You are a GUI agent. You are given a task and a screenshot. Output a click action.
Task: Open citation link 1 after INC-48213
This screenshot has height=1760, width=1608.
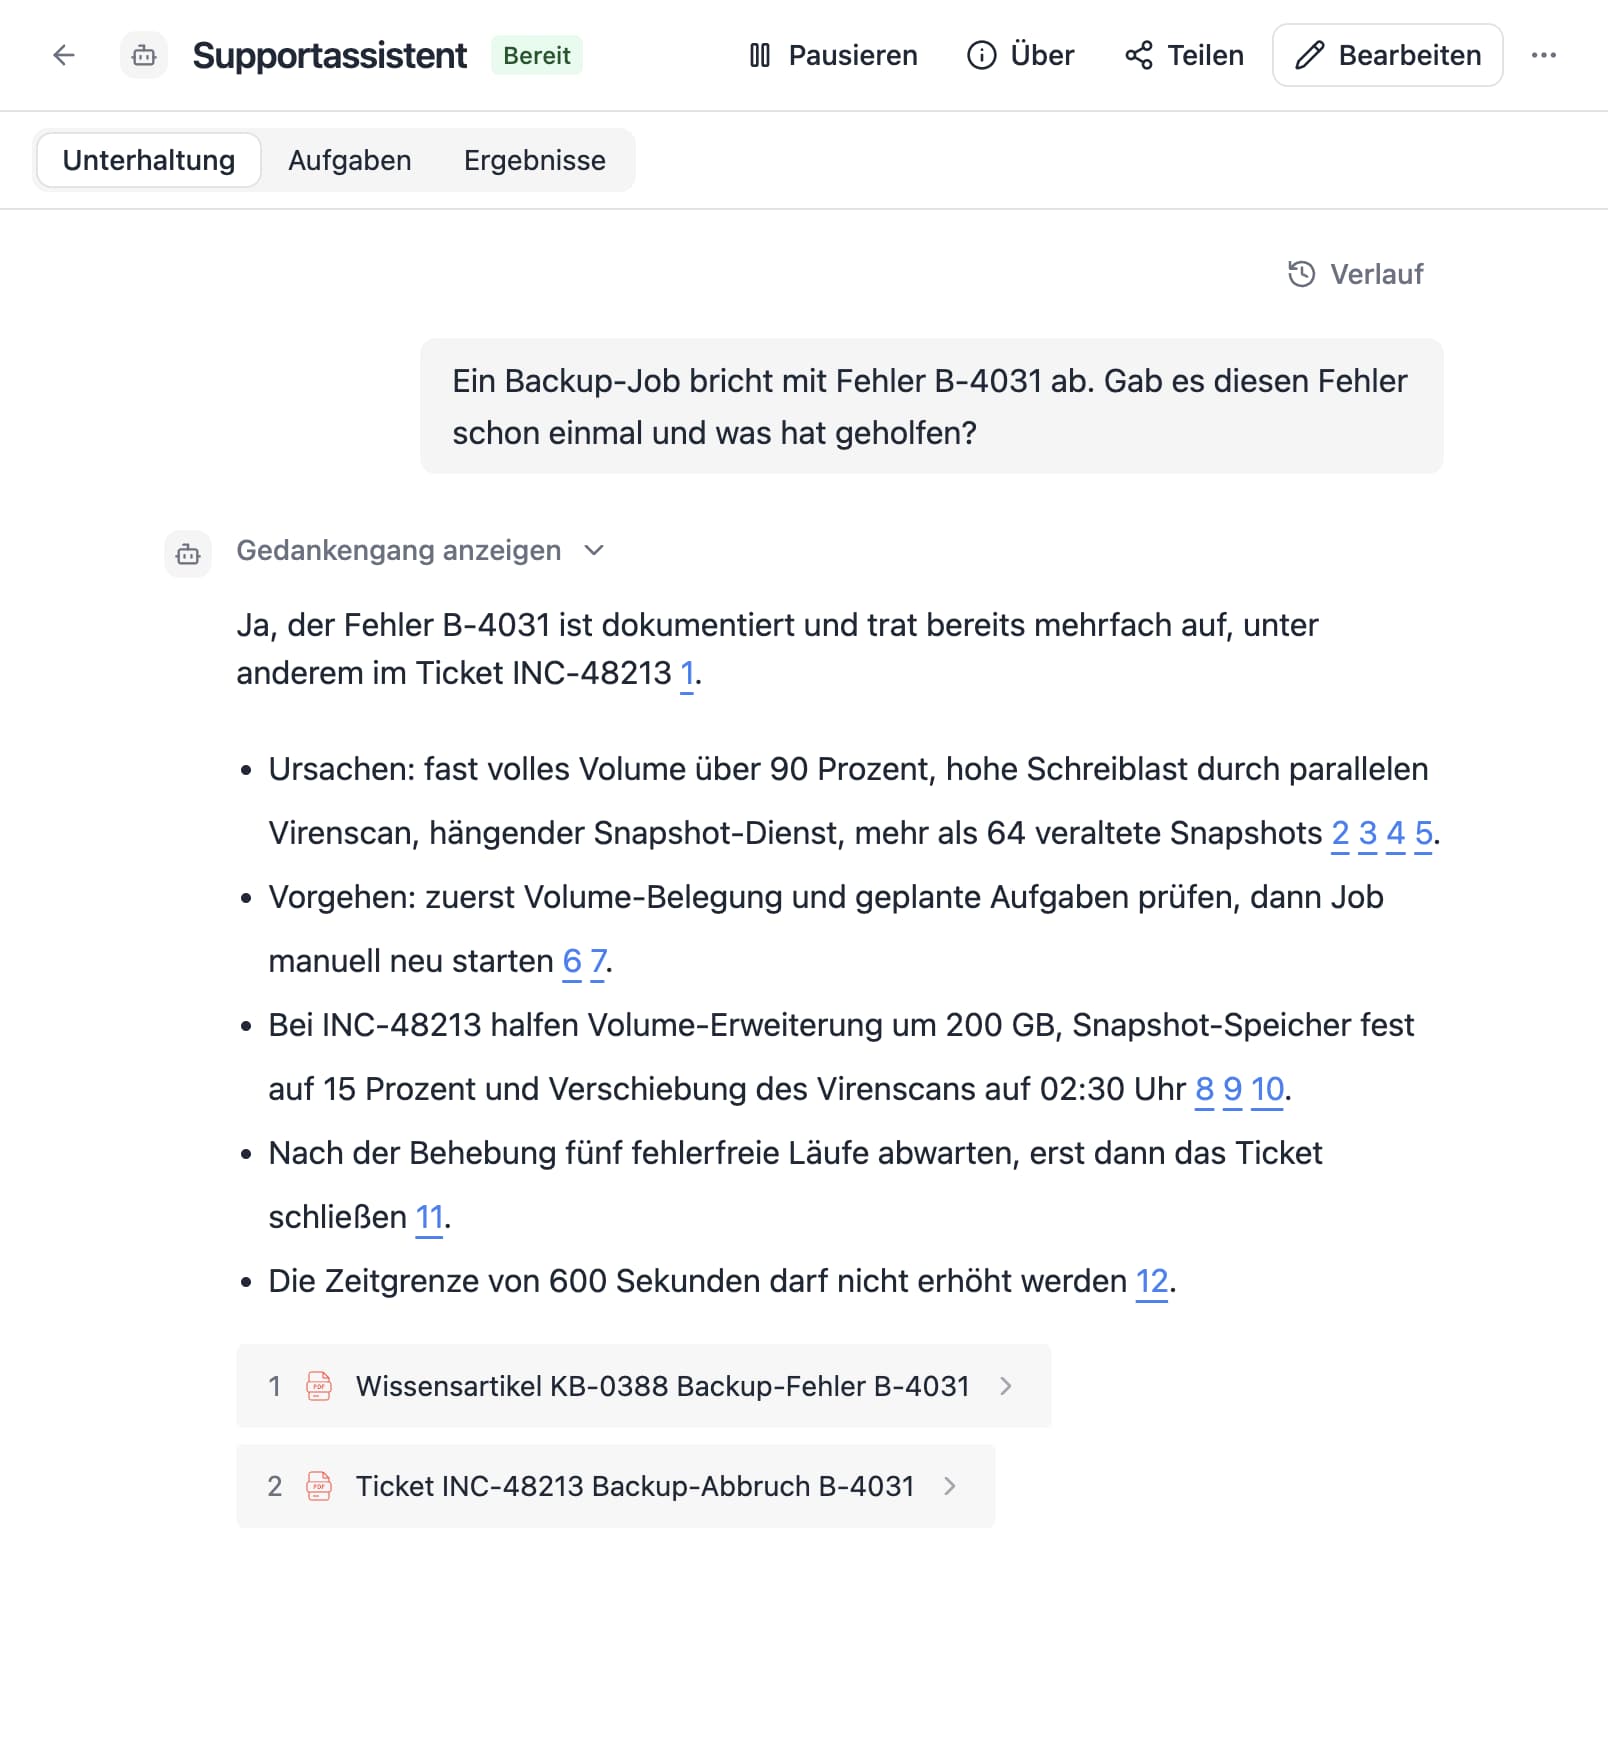point(687,674)
